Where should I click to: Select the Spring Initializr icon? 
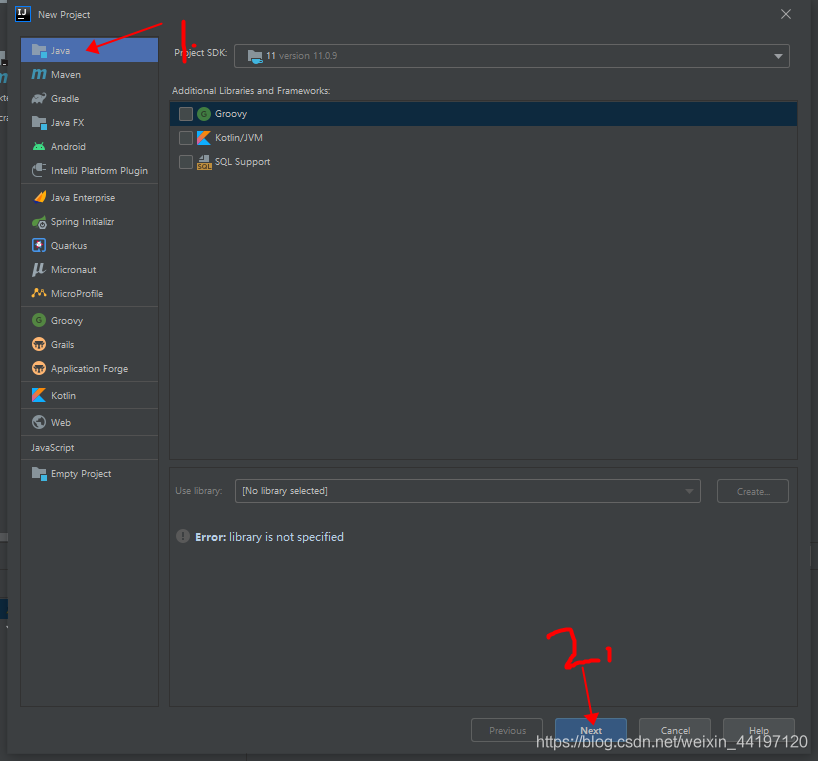pos(39,222)
